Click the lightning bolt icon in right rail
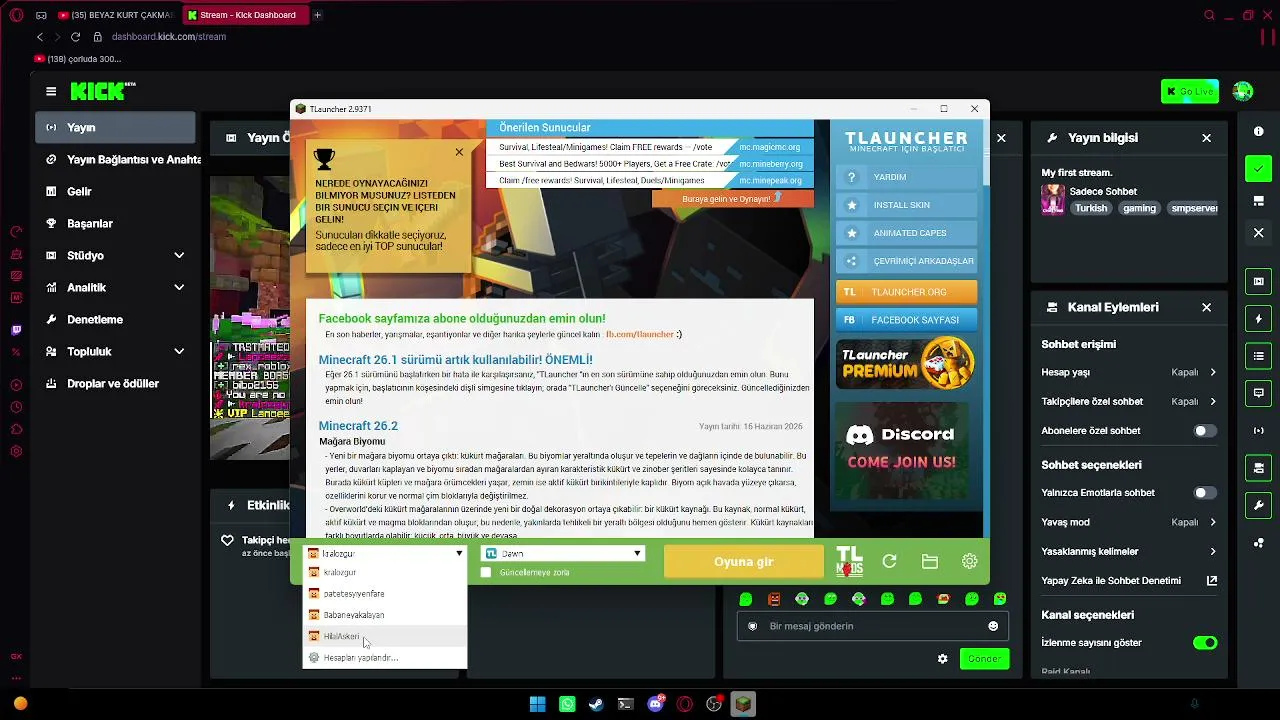 tap(1259, 319)
